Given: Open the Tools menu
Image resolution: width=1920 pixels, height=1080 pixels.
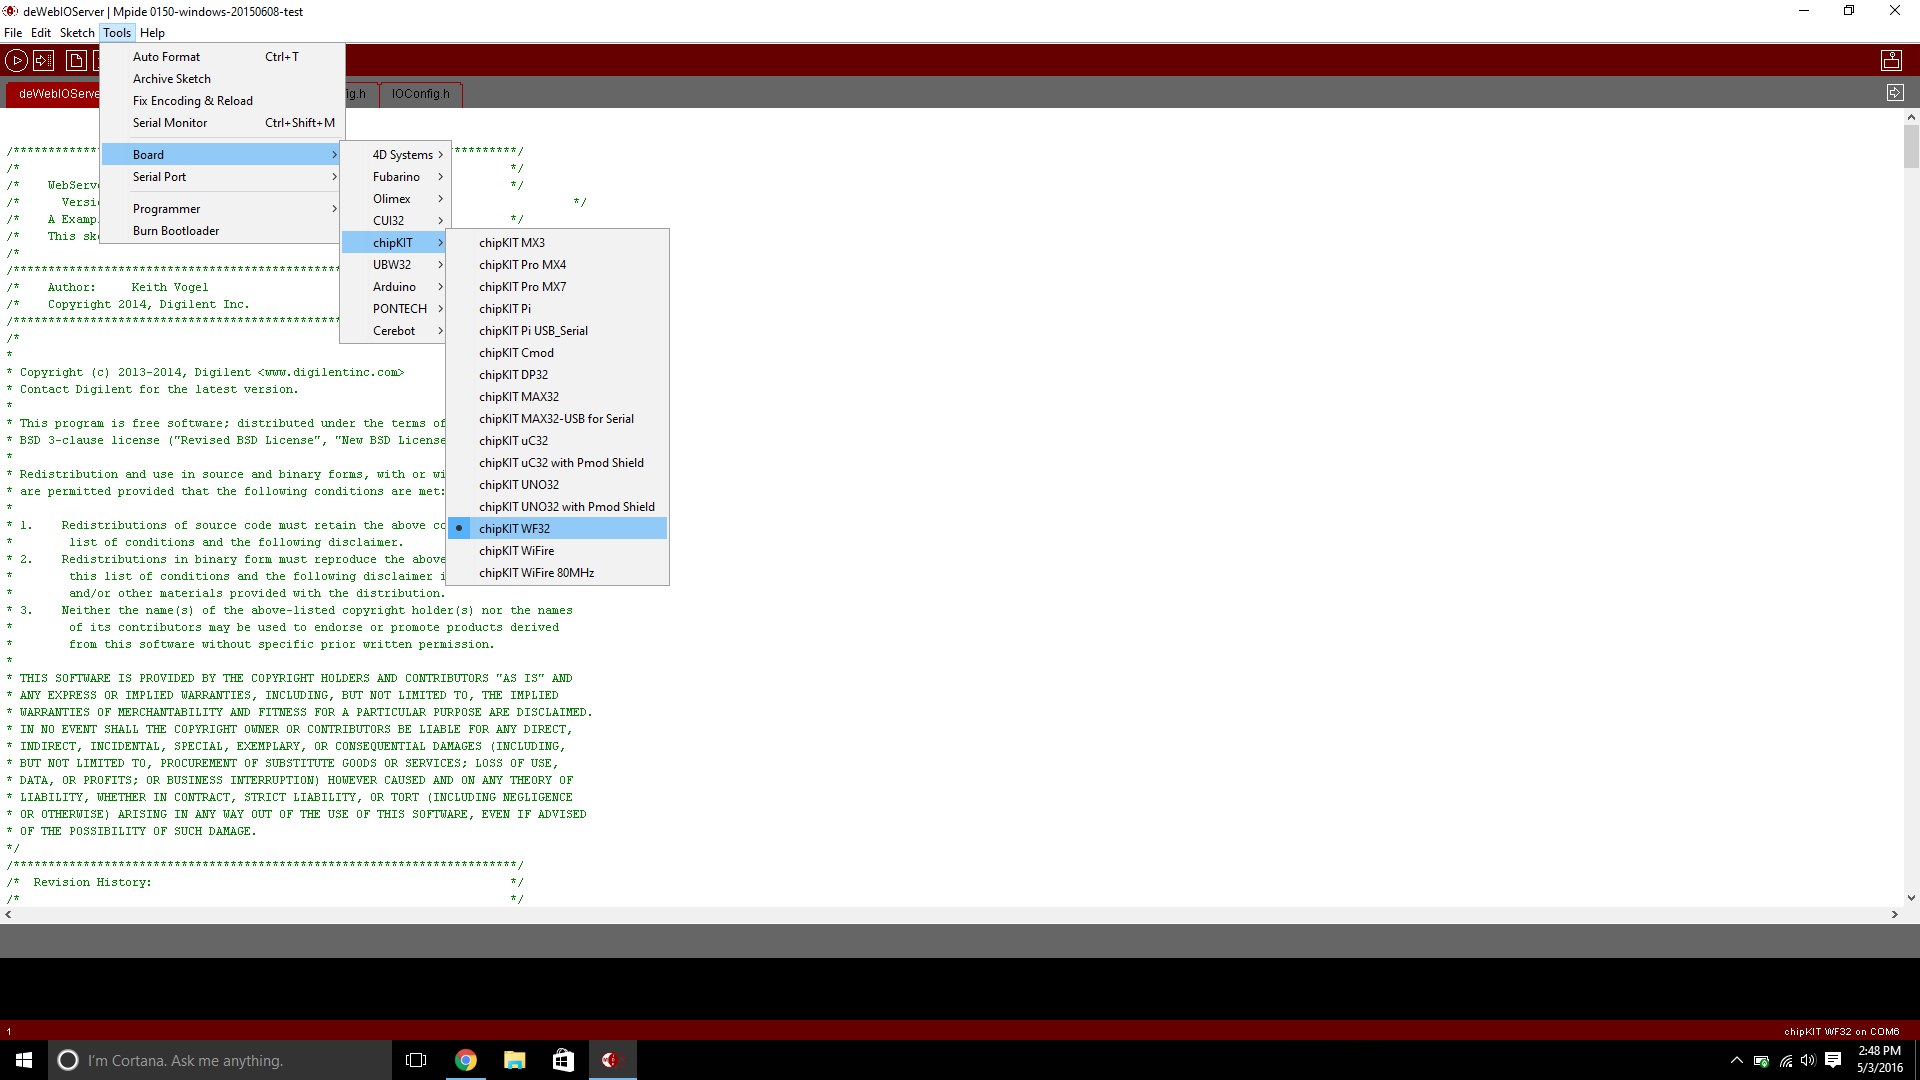Looking at the screenshot, I should tap(117, 33).
